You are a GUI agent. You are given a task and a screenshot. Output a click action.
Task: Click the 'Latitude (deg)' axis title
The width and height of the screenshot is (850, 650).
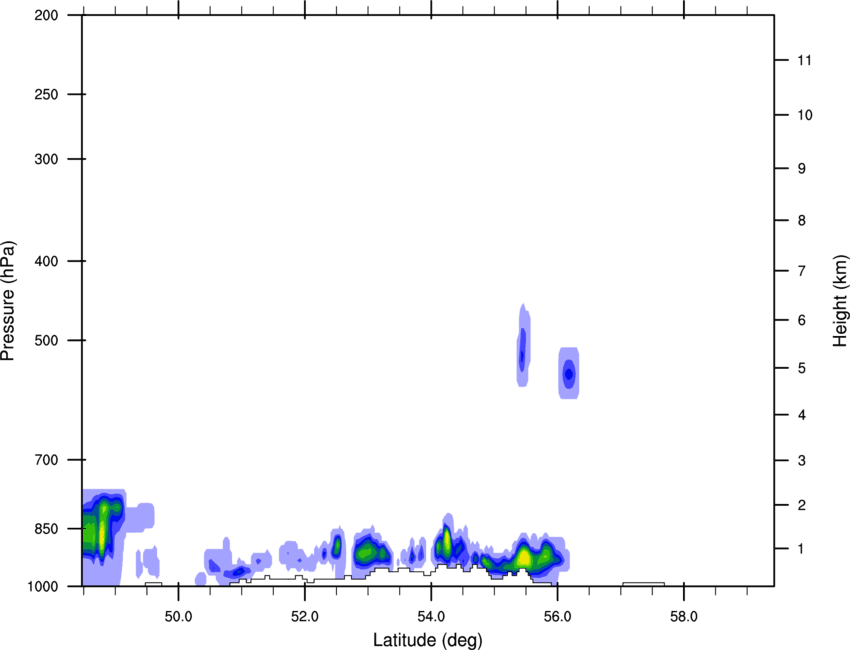point(428,640)
